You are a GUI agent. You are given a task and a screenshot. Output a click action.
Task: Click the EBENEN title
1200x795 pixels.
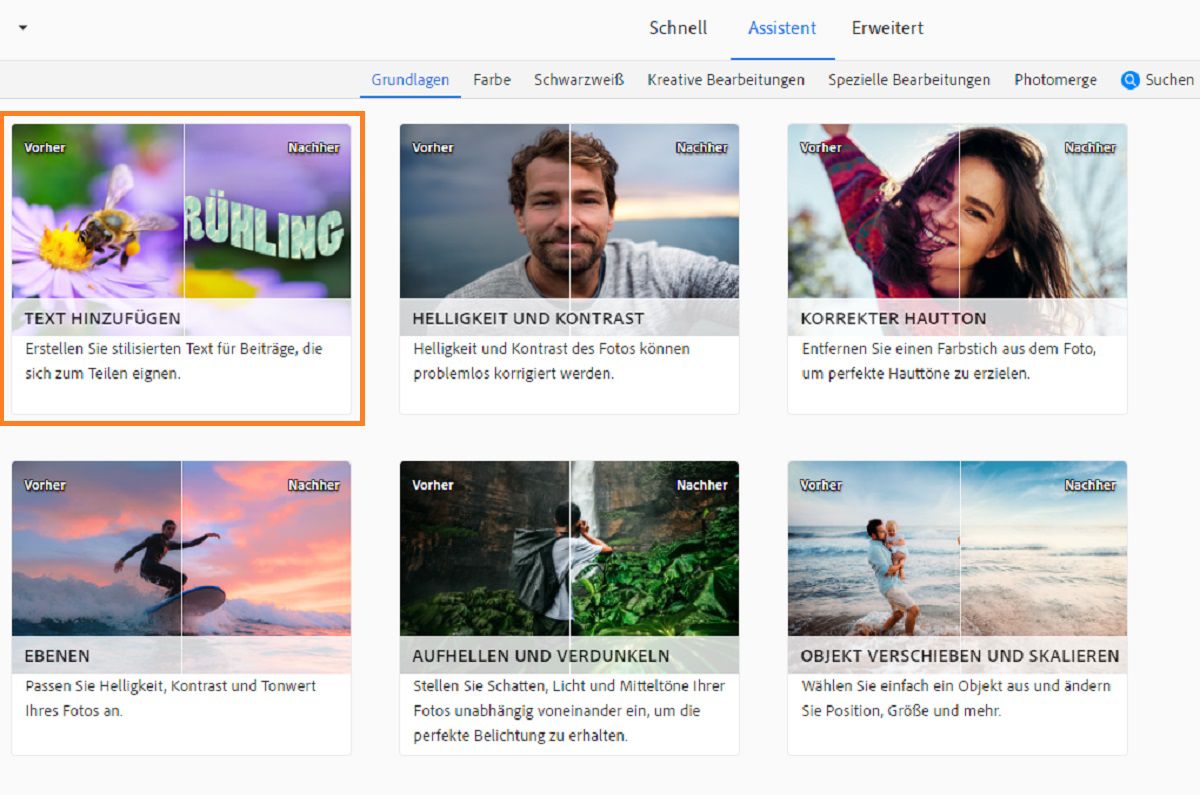(x=57, y=657)
